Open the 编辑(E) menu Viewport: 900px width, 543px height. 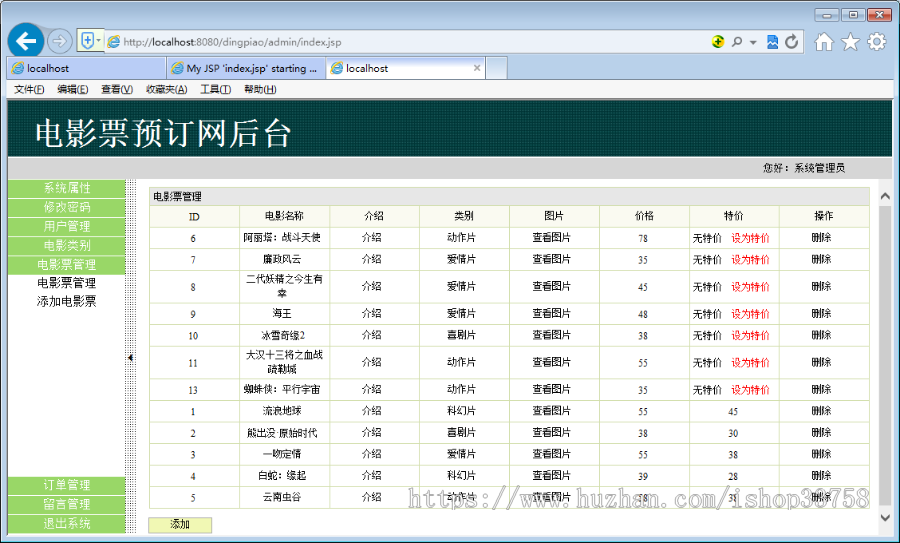(x=72, y=89)
